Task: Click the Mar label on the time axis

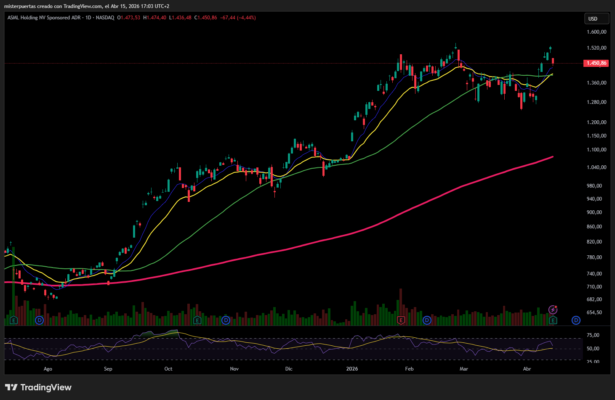Action: [462, 368]
